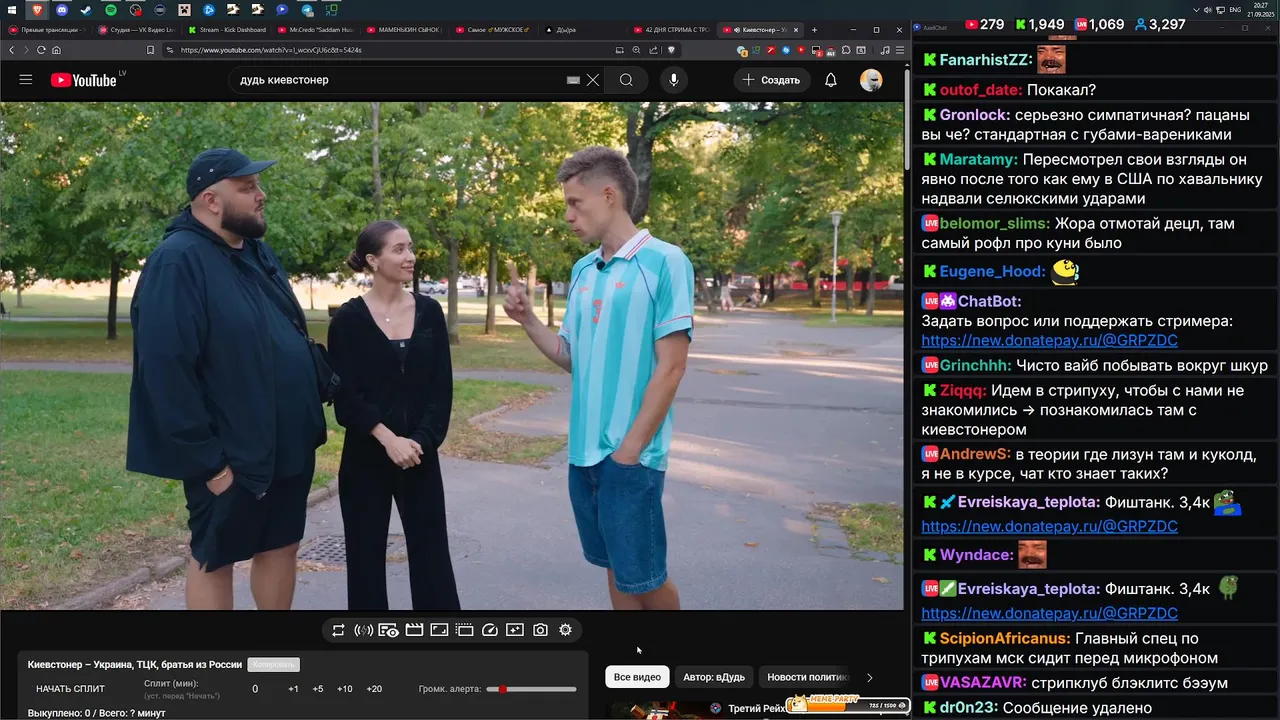Image resolution: width=1280 pixels, height=720 pixels.
Task: Add +5 minutes to split
Action: click(318, 689)
